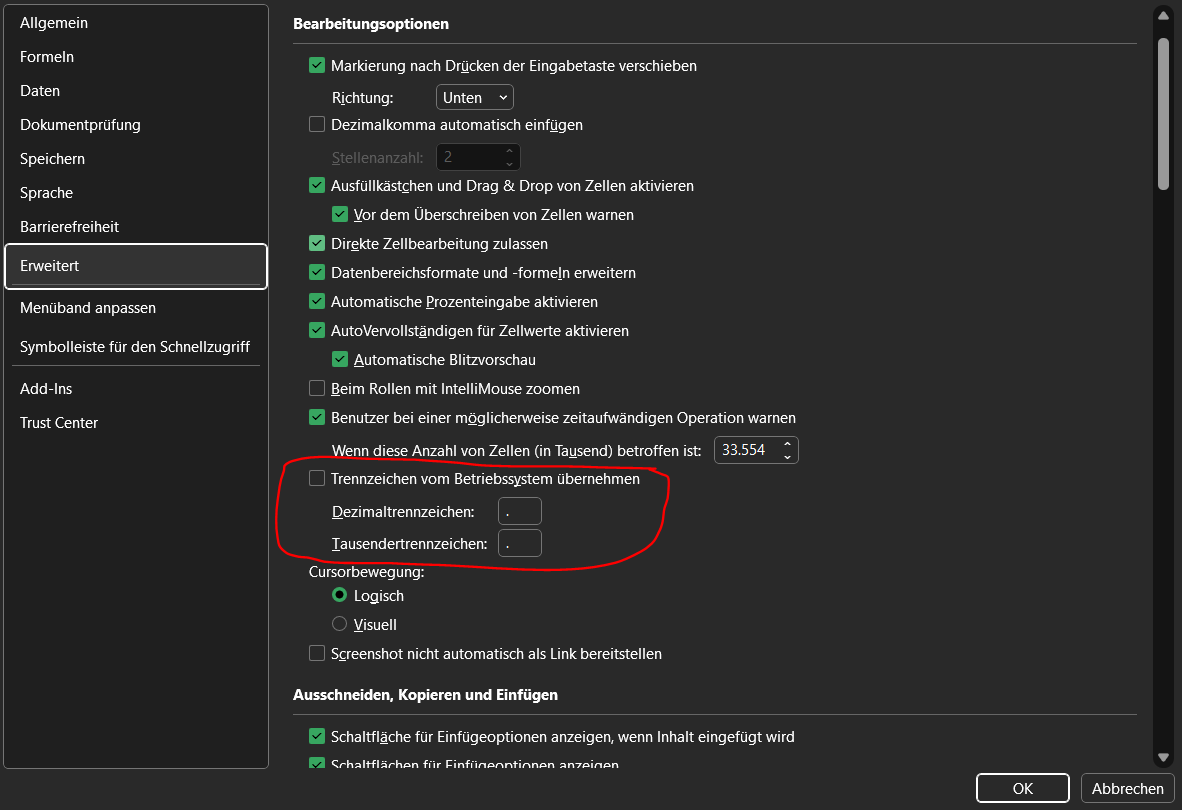
Task: Uncheck Markierung nach Drücken der Eingabetaste verschieben
Action: [x=317, y=66]
